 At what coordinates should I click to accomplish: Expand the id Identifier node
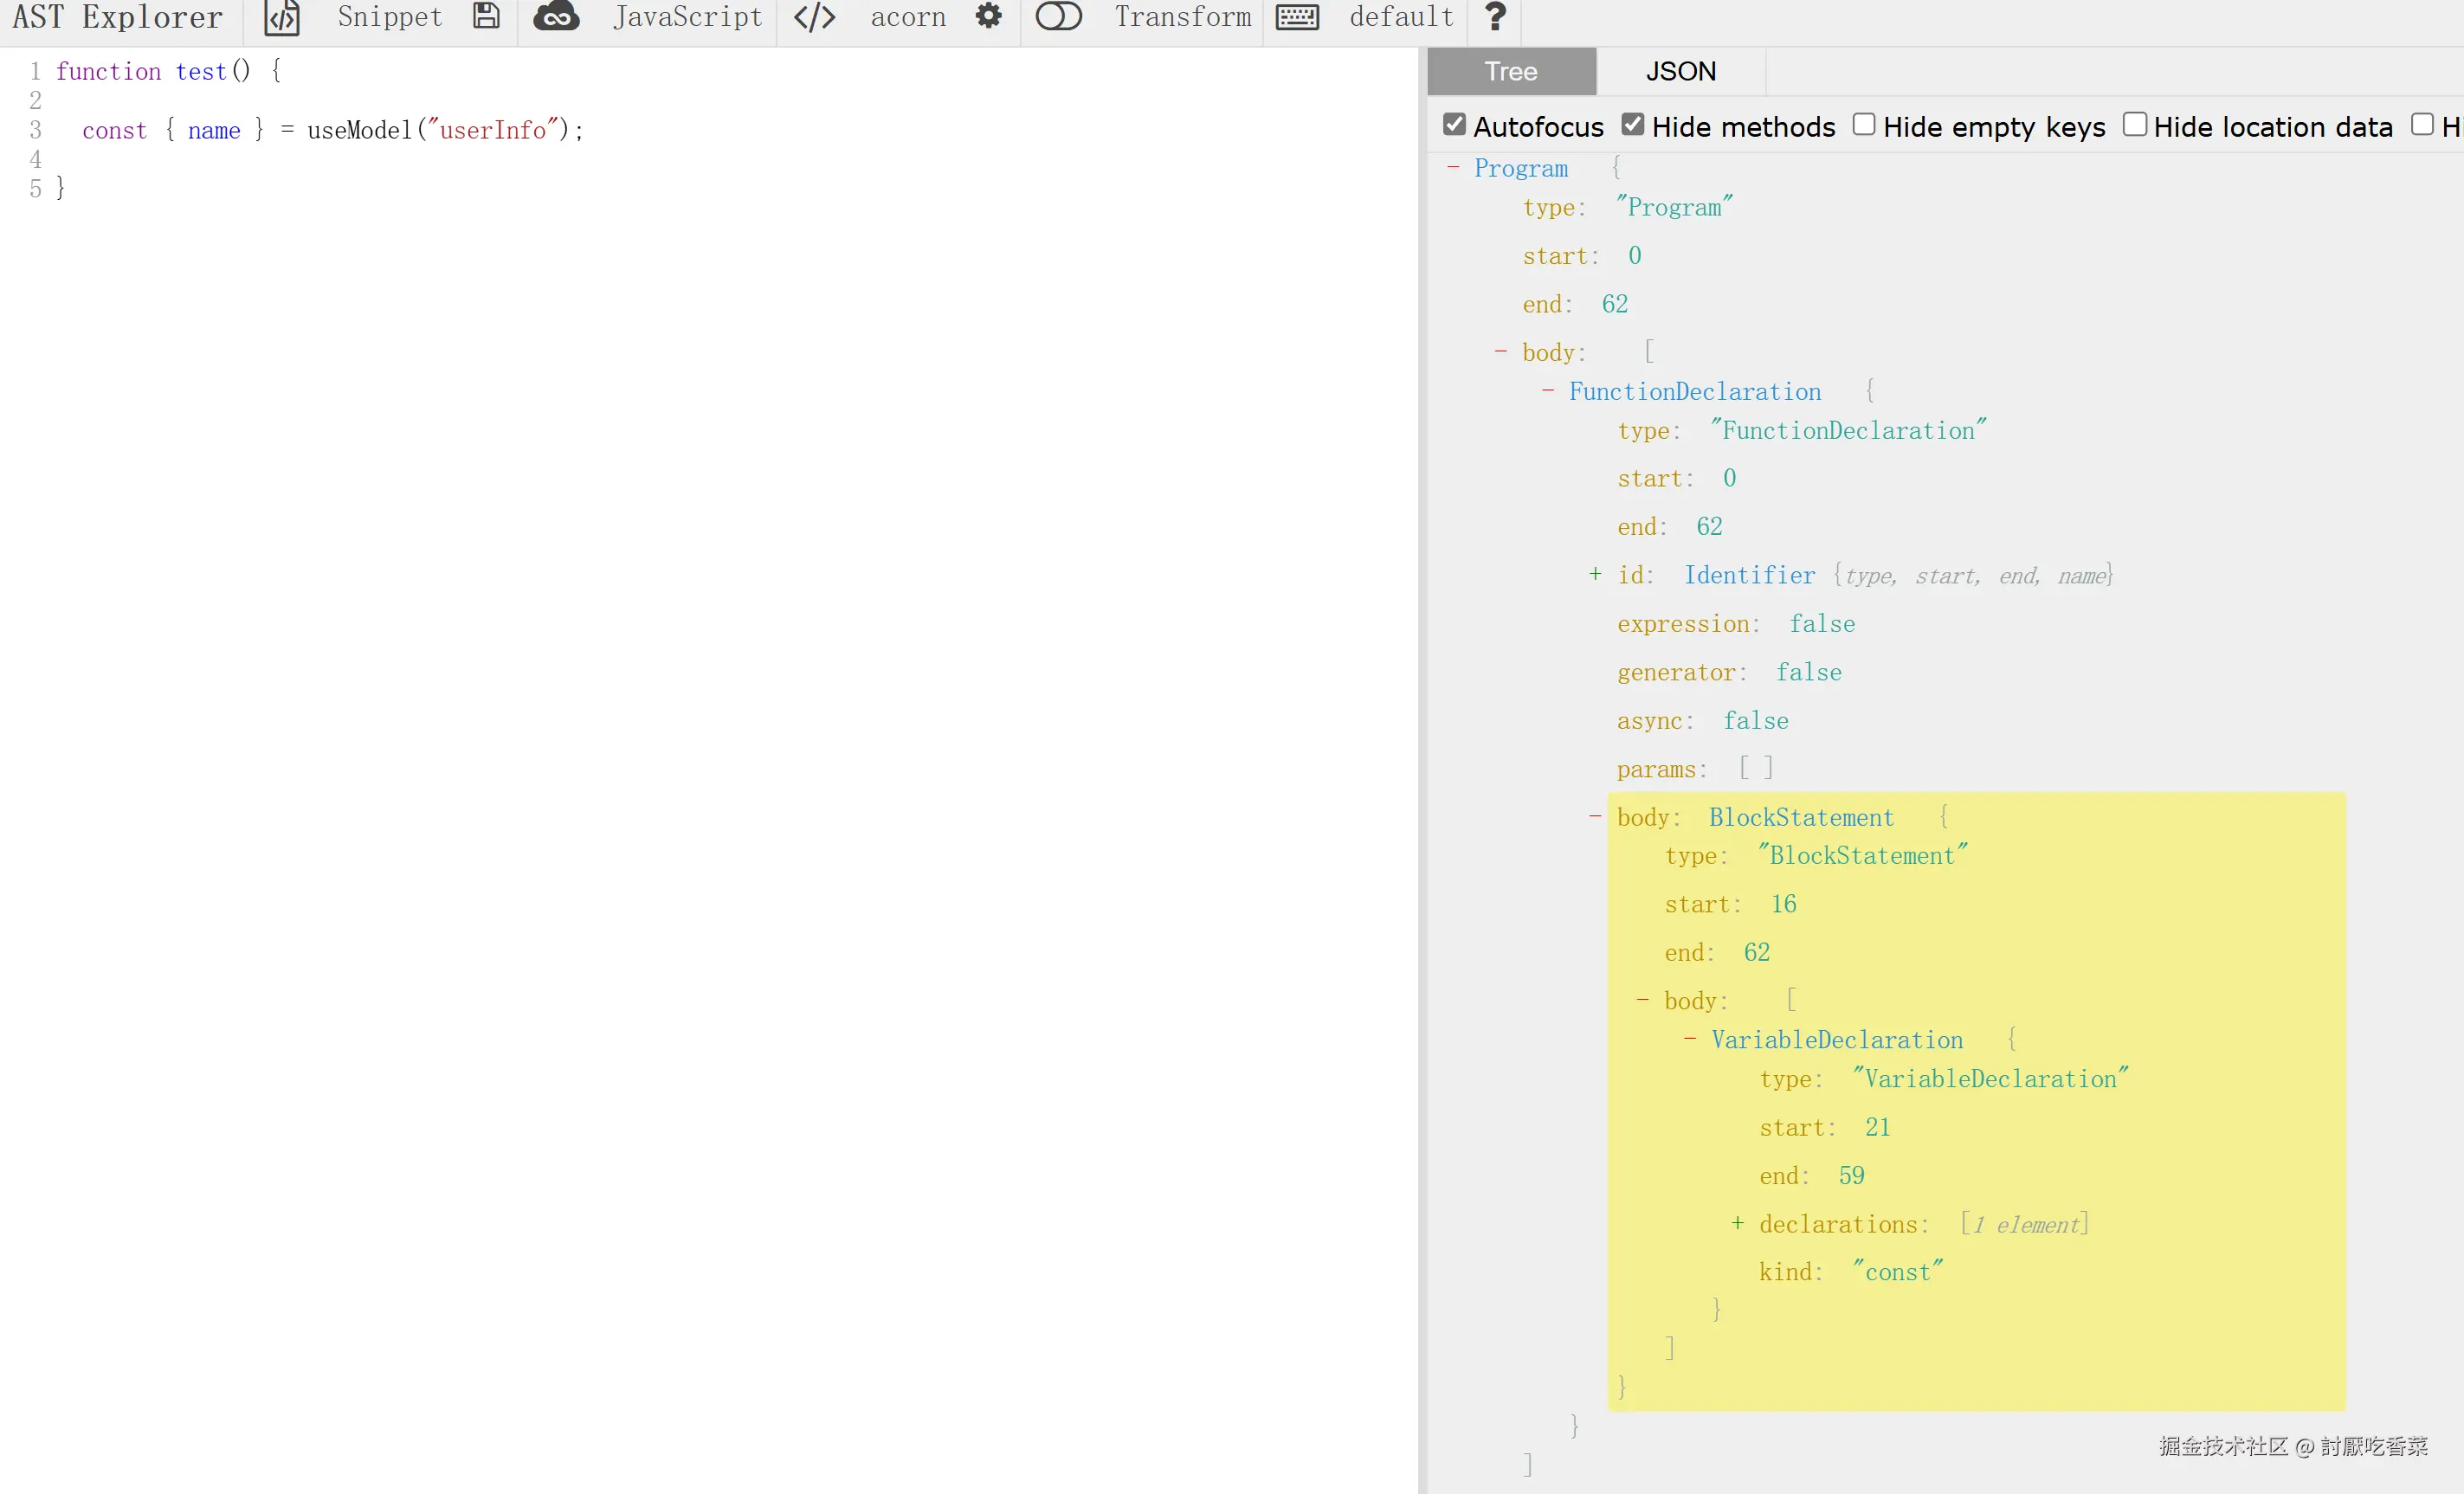(1595, 574)
